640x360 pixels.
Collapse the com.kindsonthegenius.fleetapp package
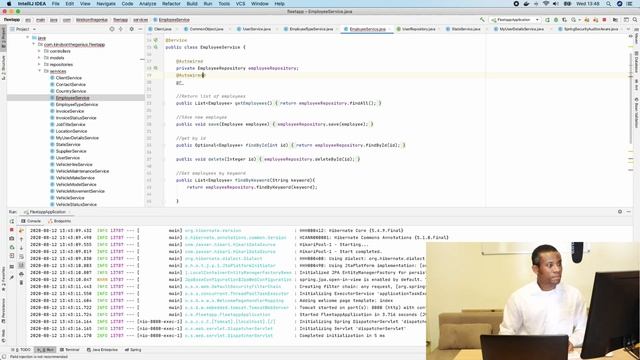pos(33,44)
